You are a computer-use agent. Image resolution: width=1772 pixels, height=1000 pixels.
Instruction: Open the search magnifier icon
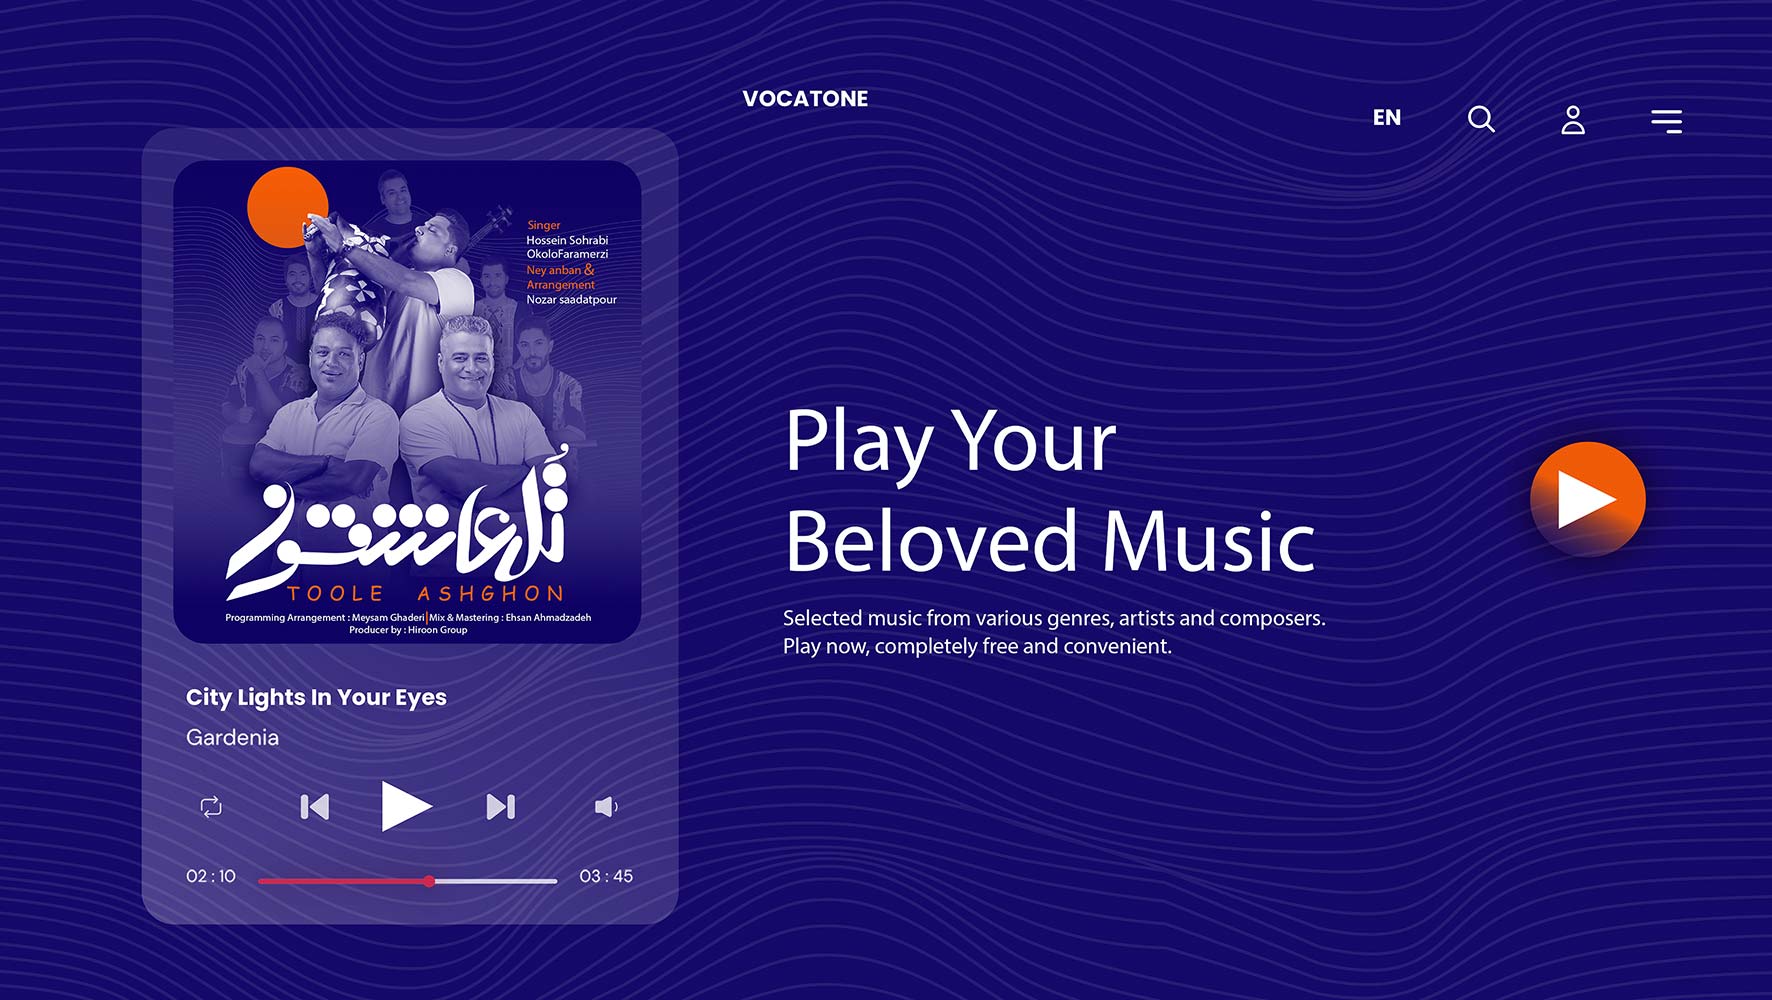1481,120
